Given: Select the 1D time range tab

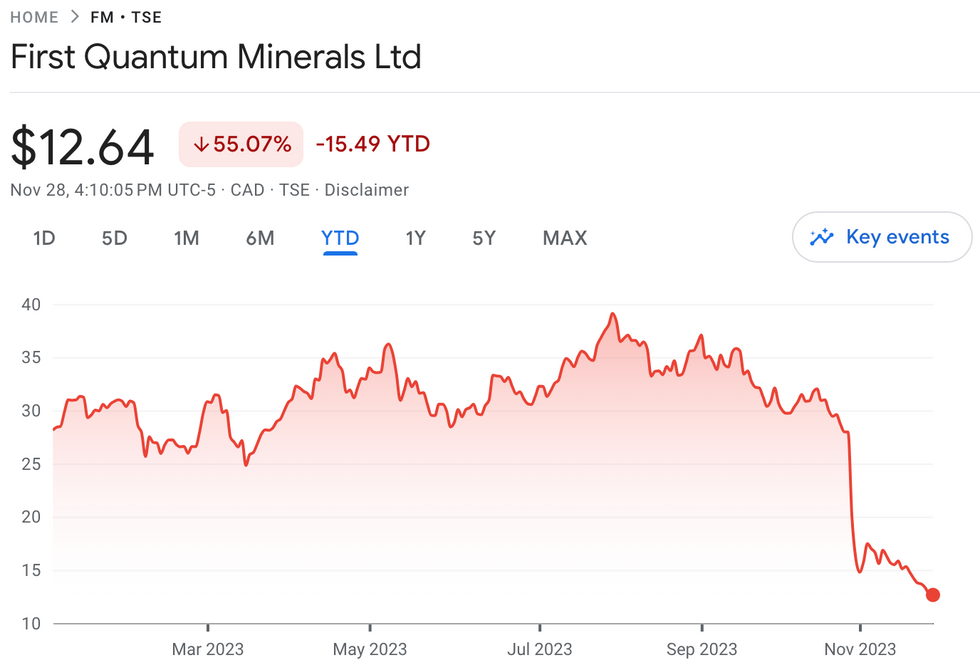Looking at the screenshot, I should 43,238.
